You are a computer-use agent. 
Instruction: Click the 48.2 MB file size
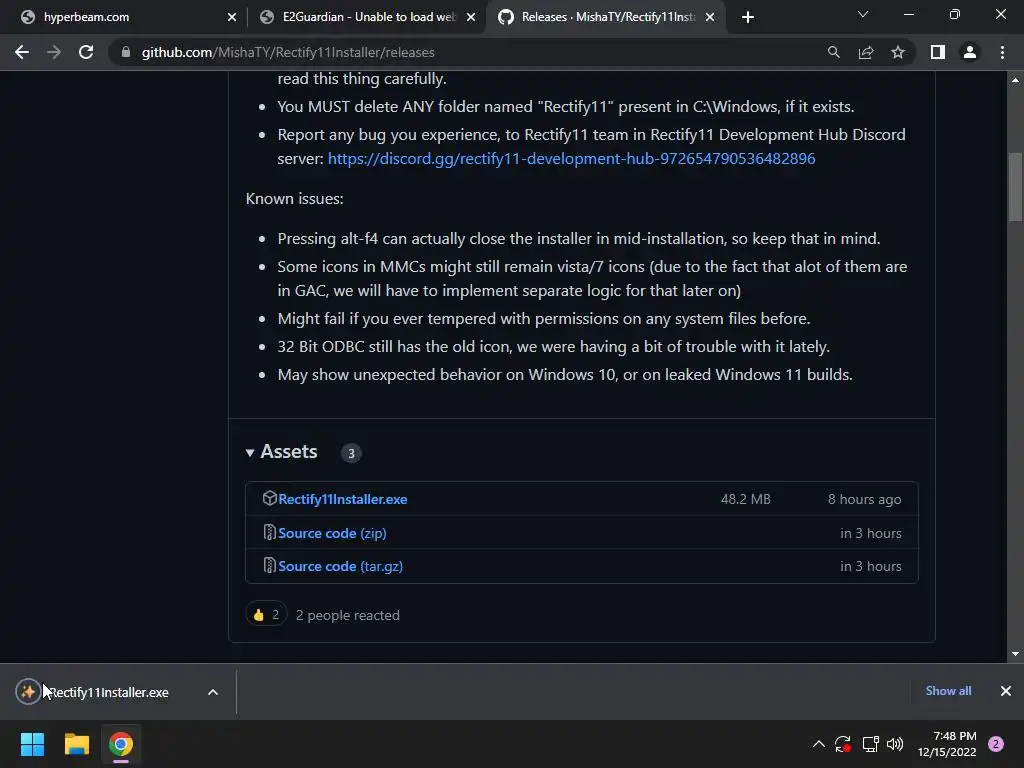[x=745, y=499]
